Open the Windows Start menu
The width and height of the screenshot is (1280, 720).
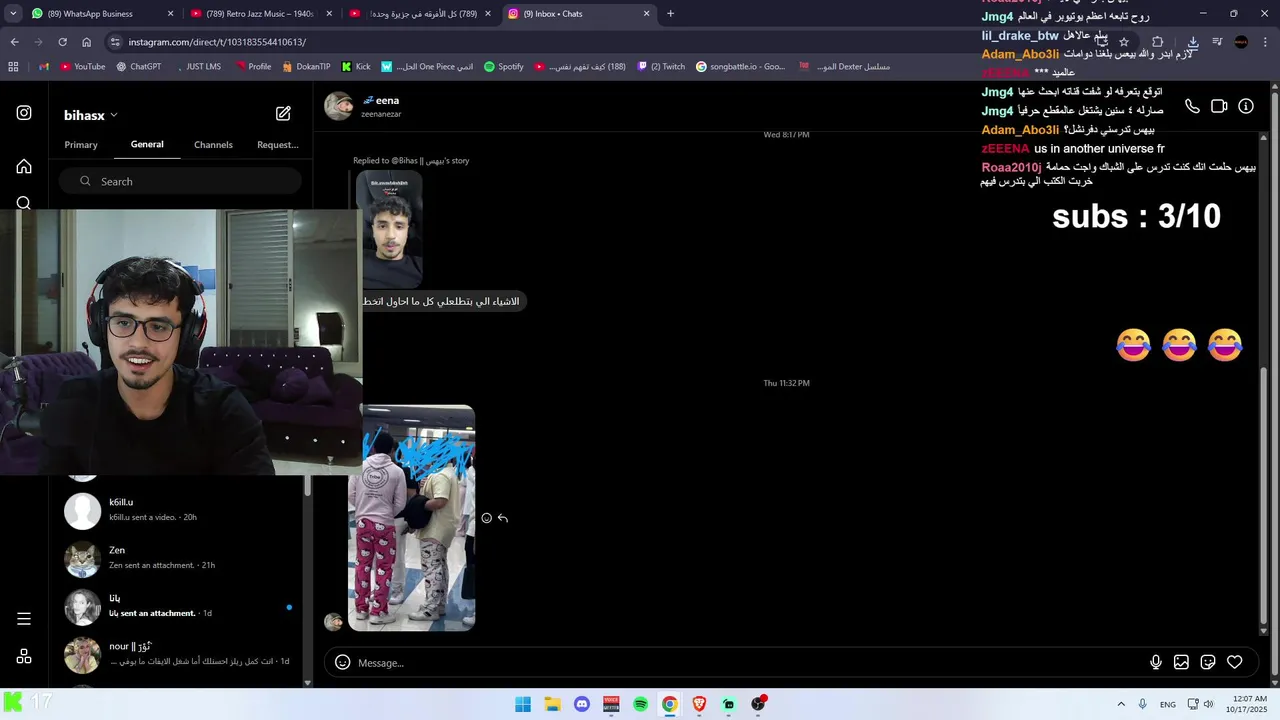[523, 704]
